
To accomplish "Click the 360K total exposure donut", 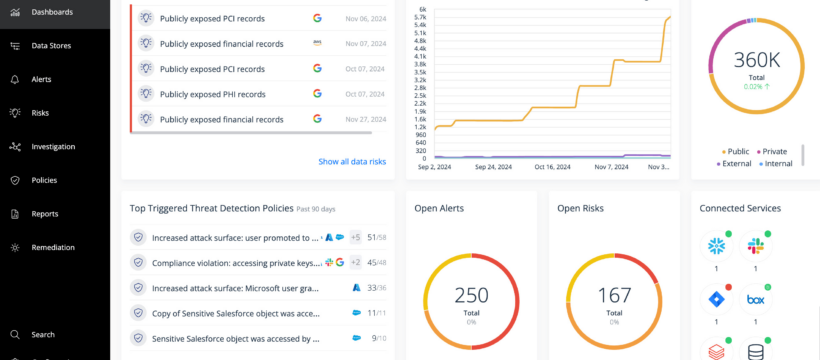I will coord(756,65).
